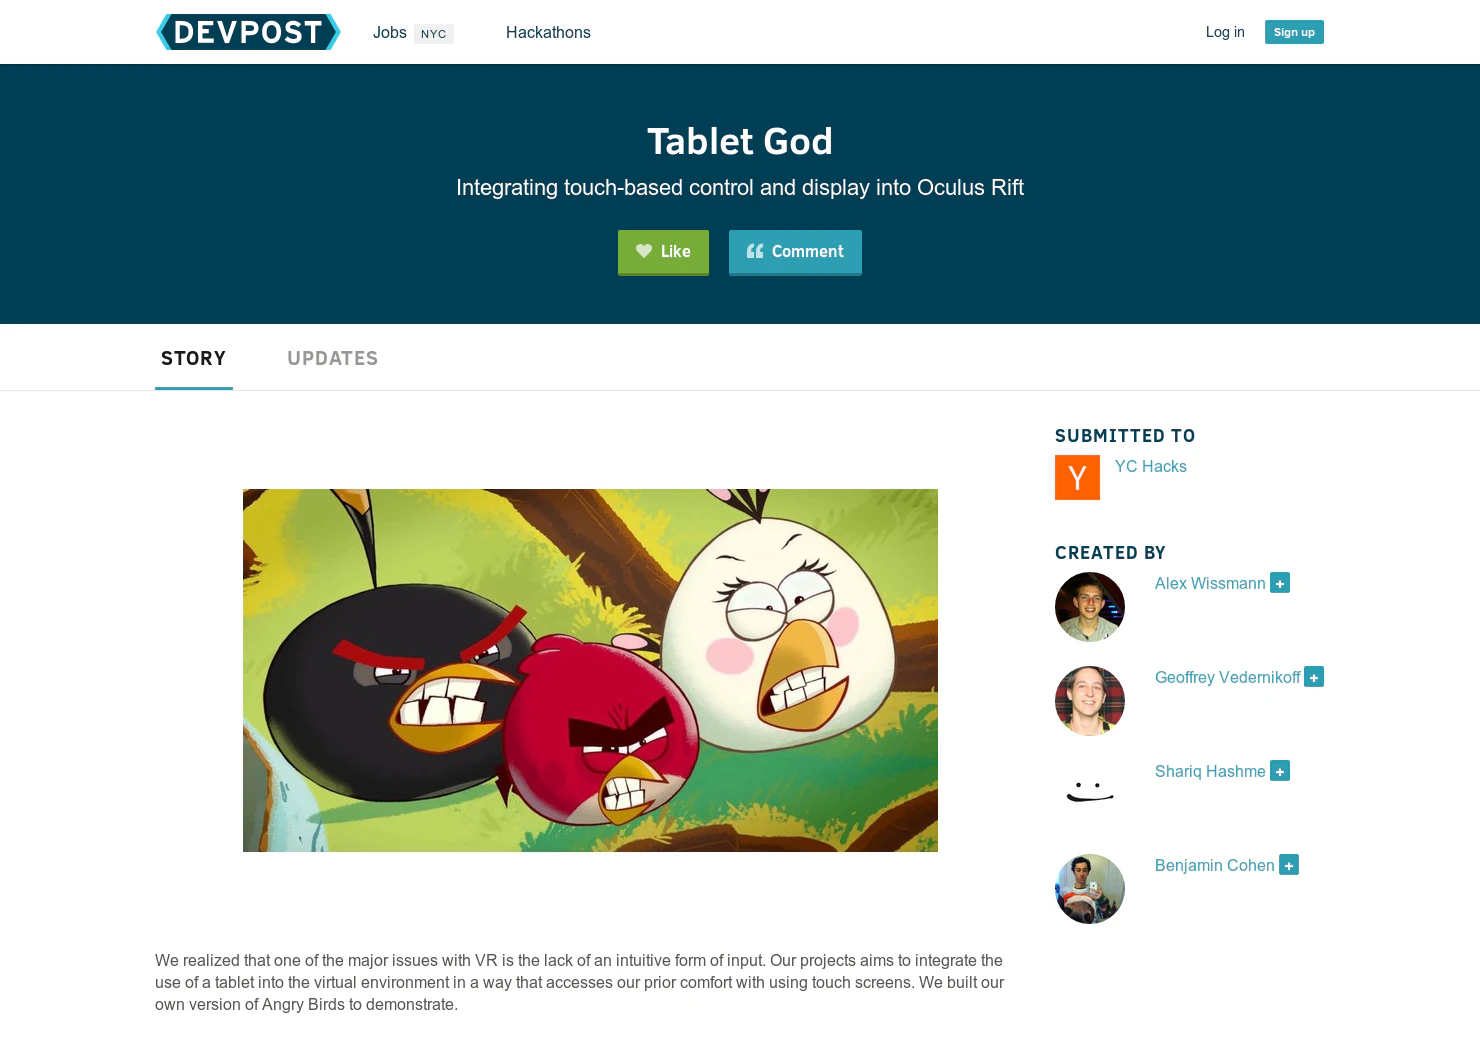Switch to the Updates tab
This screenshot has height=1037, width=1480.
click(332, 358)
